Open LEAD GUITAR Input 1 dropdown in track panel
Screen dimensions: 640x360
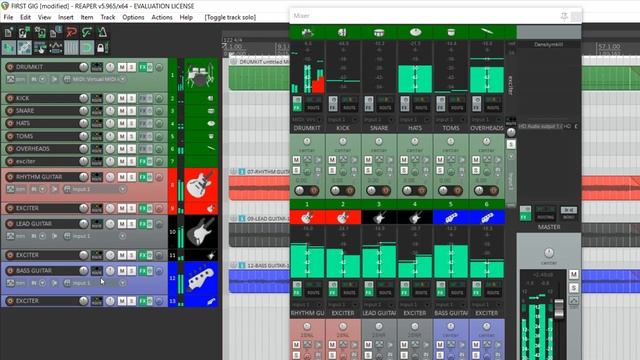point(95,236)
